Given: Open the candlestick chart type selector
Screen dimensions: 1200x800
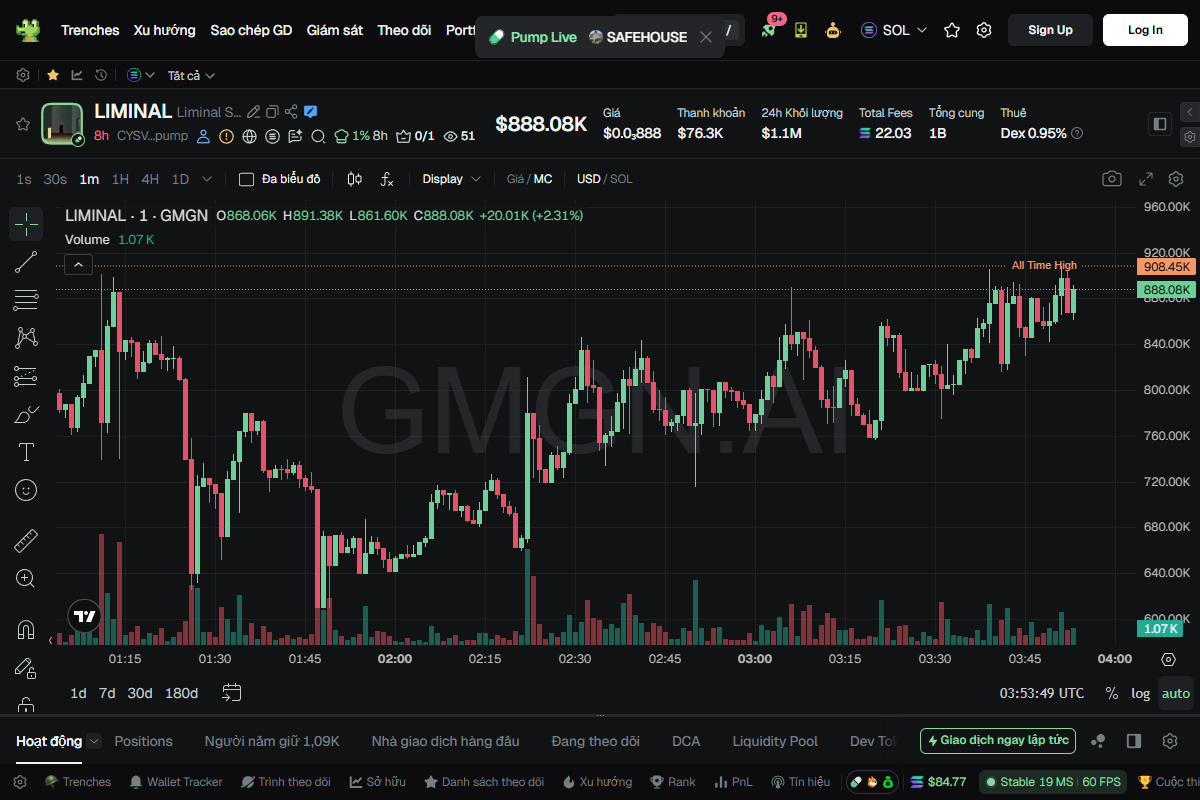Looking at the screenshot, I should point(354,179).
